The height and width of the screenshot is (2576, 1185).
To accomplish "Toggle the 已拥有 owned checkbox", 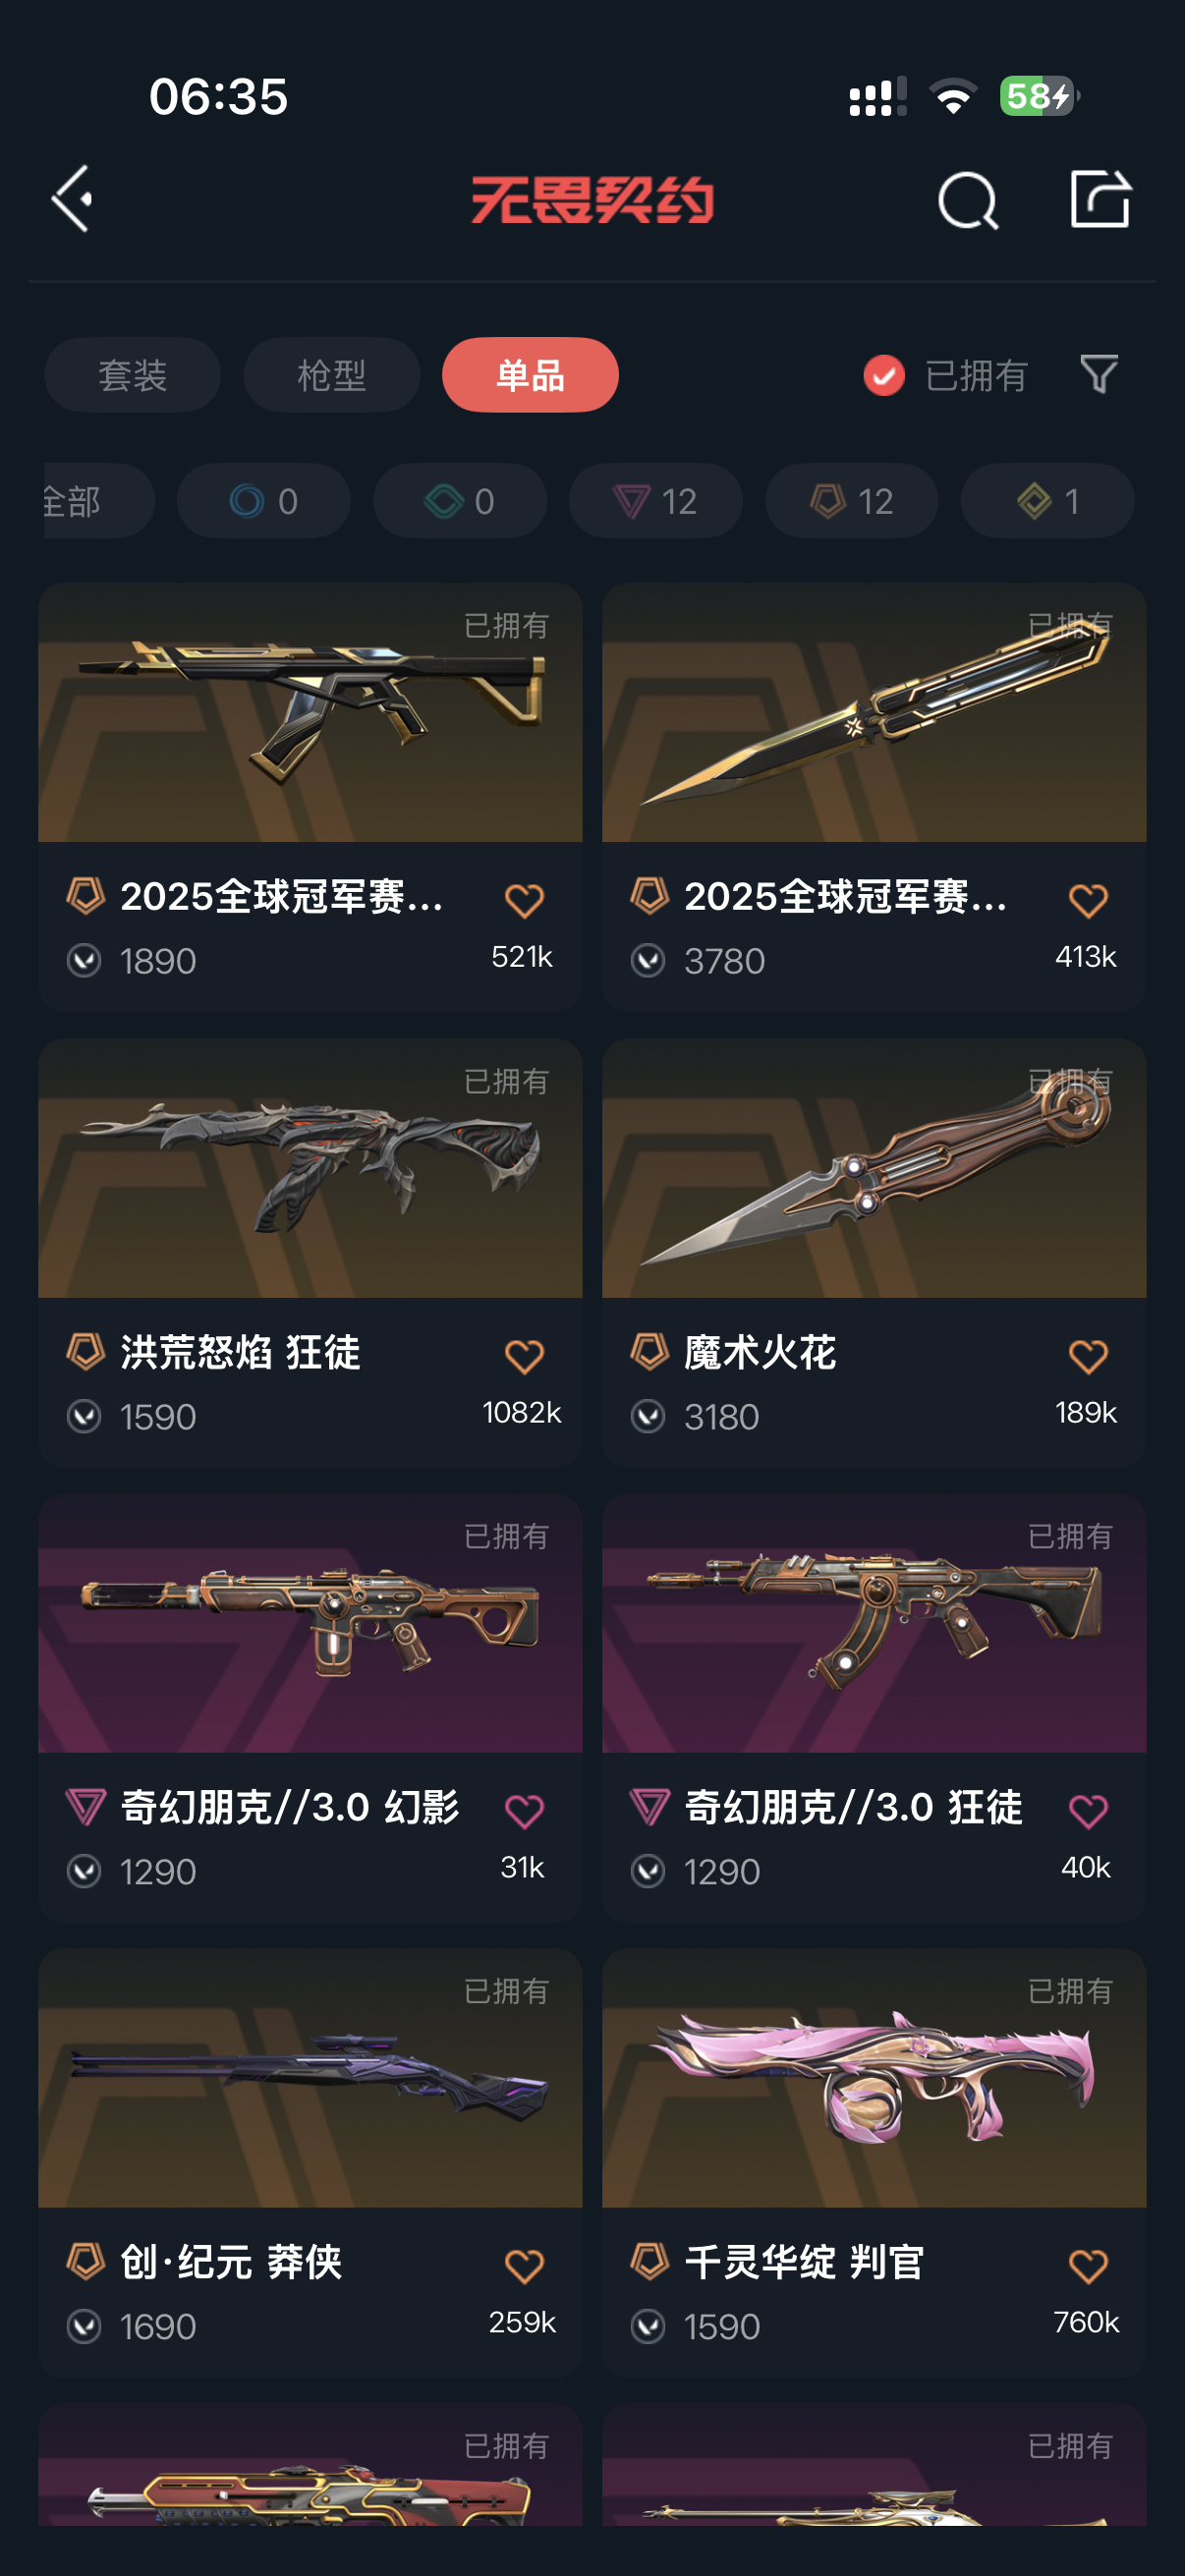I will coord(883,376).
